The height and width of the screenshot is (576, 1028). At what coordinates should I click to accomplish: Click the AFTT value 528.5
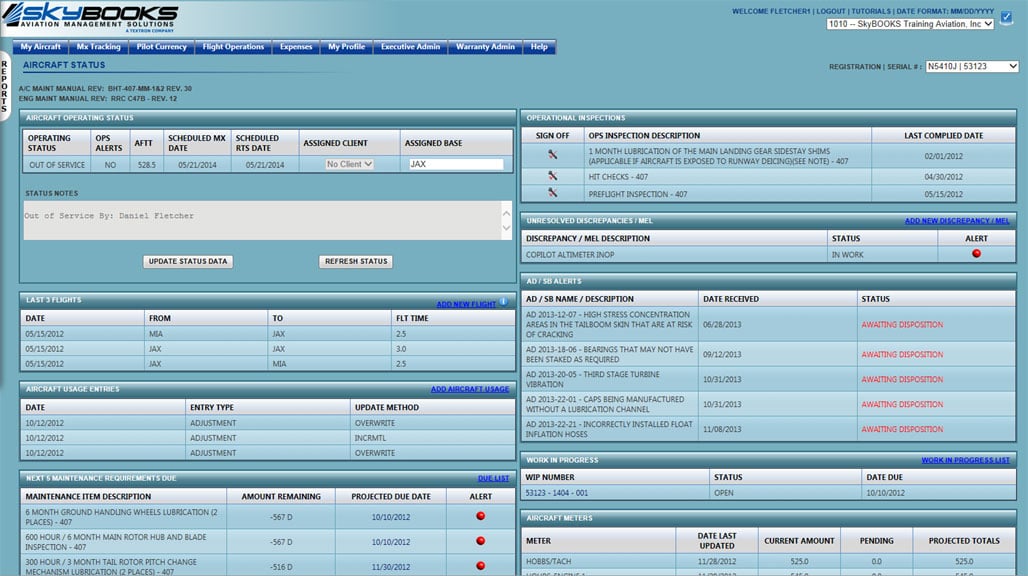coord(147,165)
